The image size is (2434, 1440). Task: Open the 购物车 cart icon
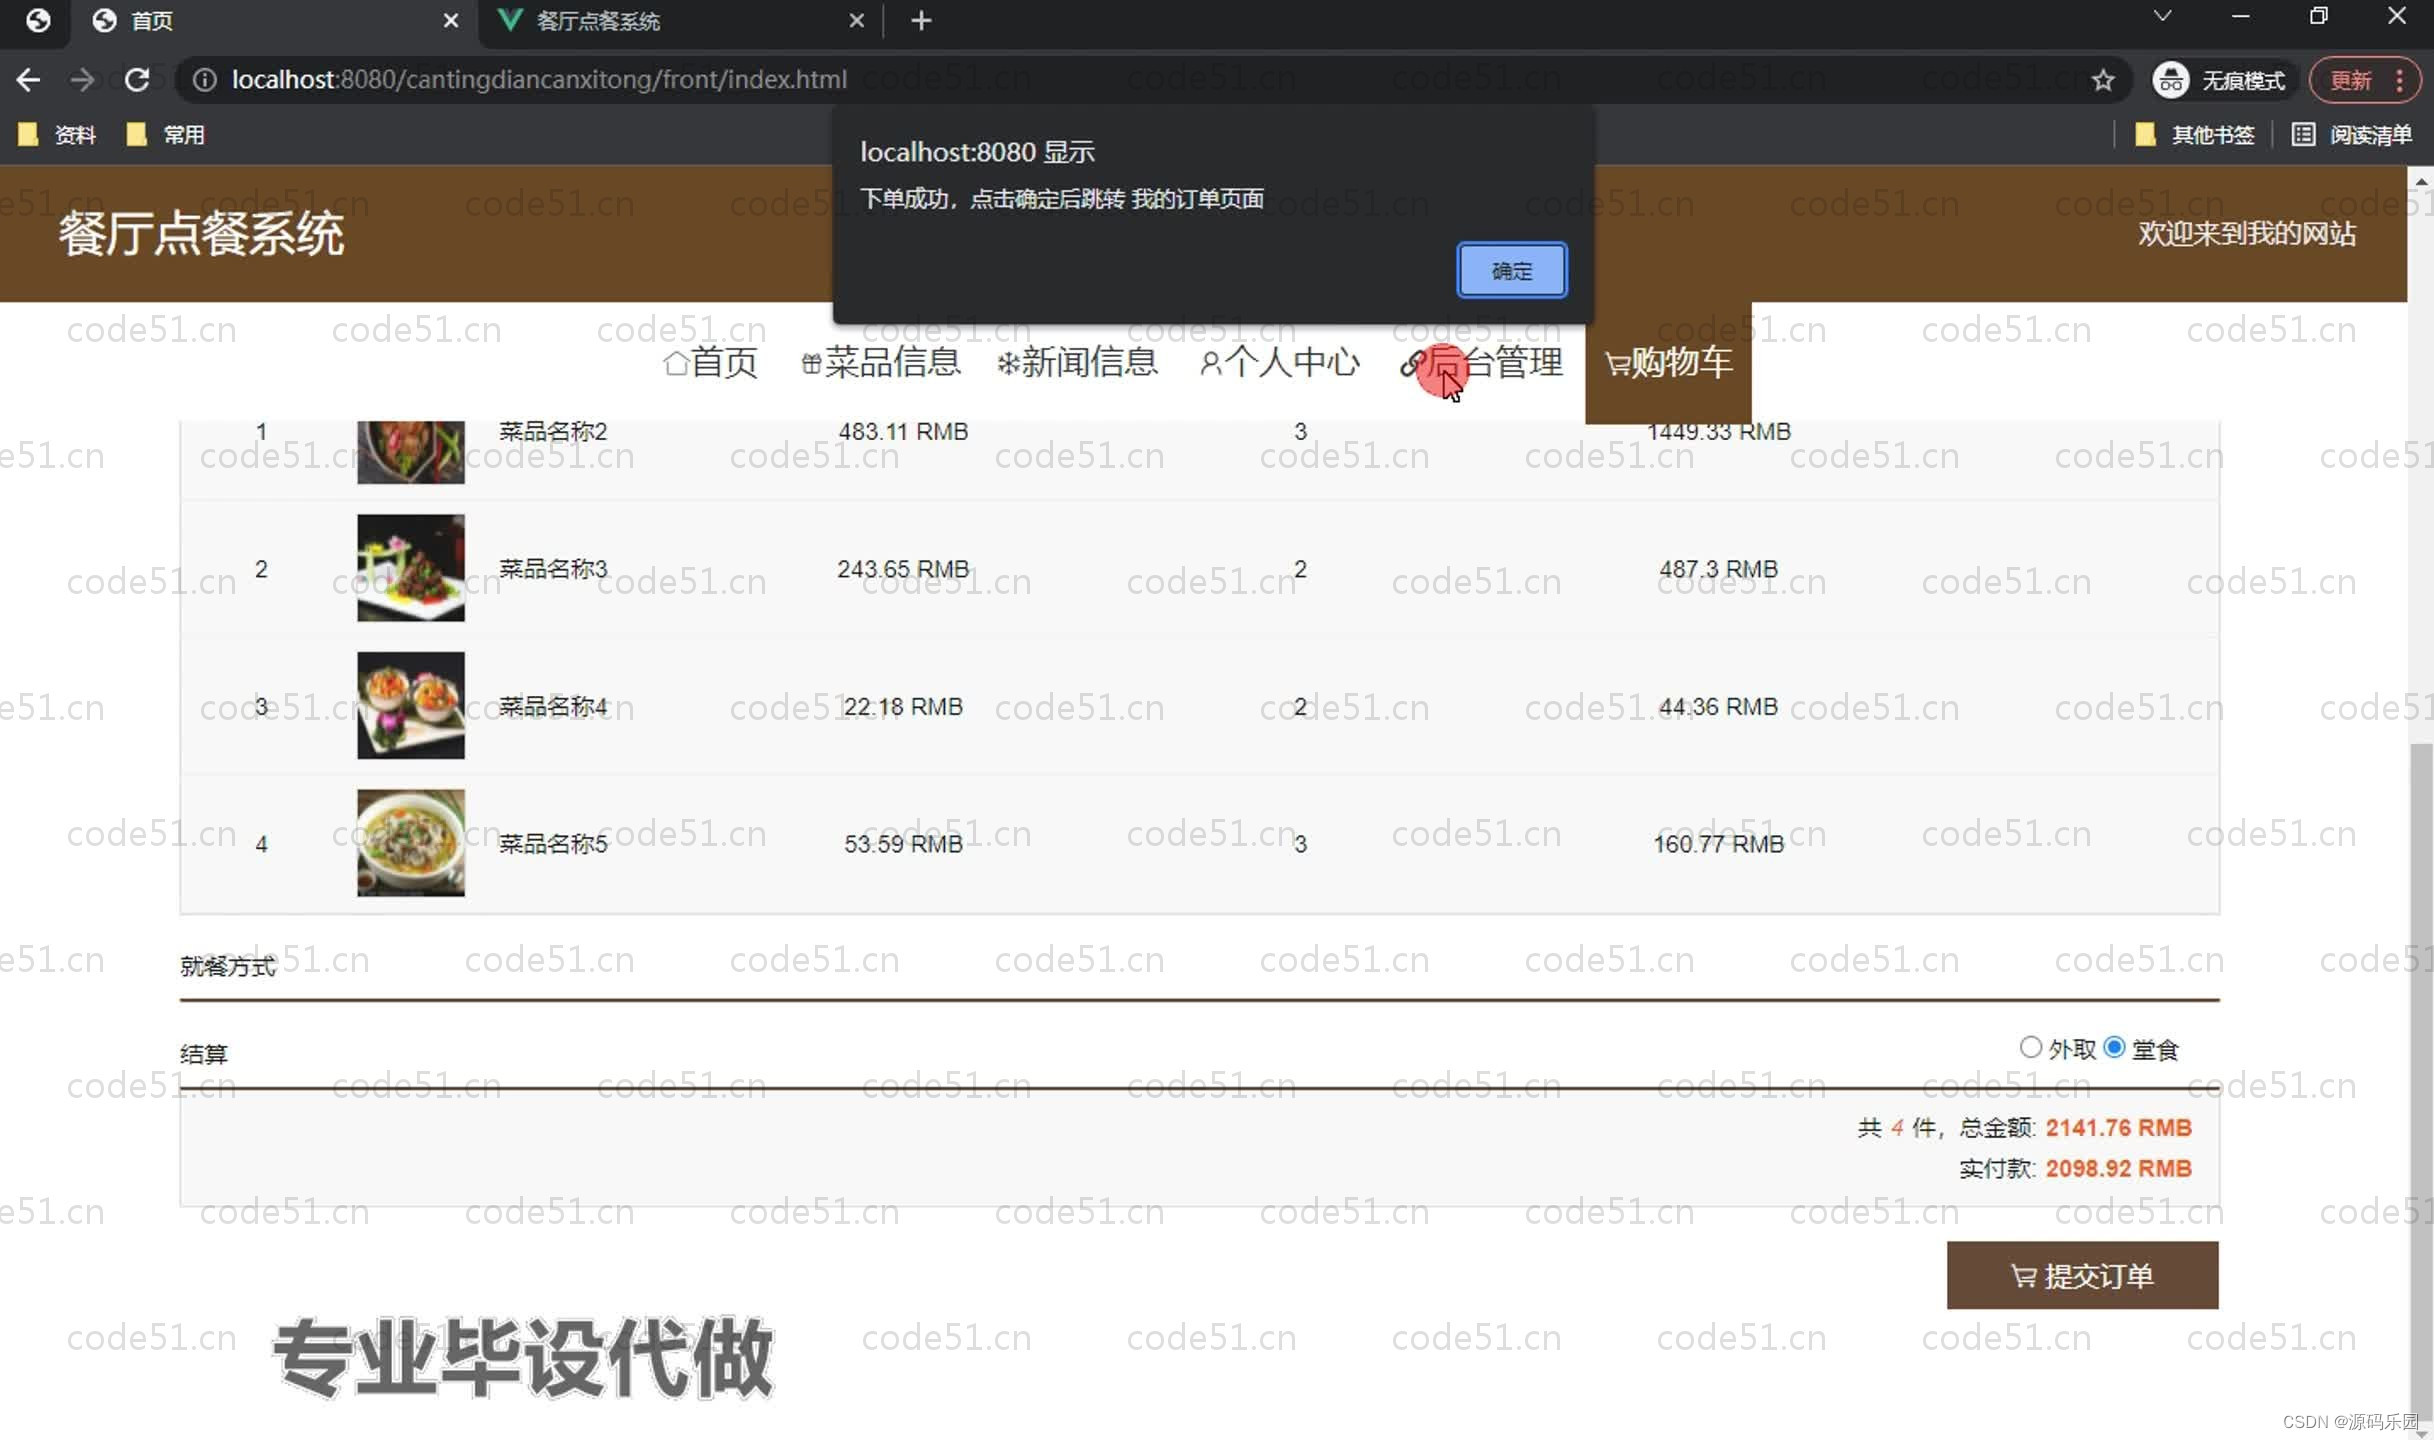(1614, 363)
